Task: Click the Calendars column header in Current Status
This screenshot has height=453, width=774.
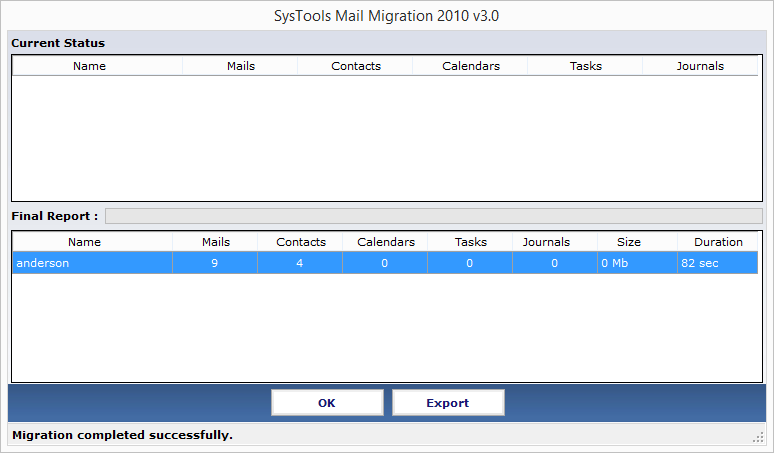Action: (470, 66)
